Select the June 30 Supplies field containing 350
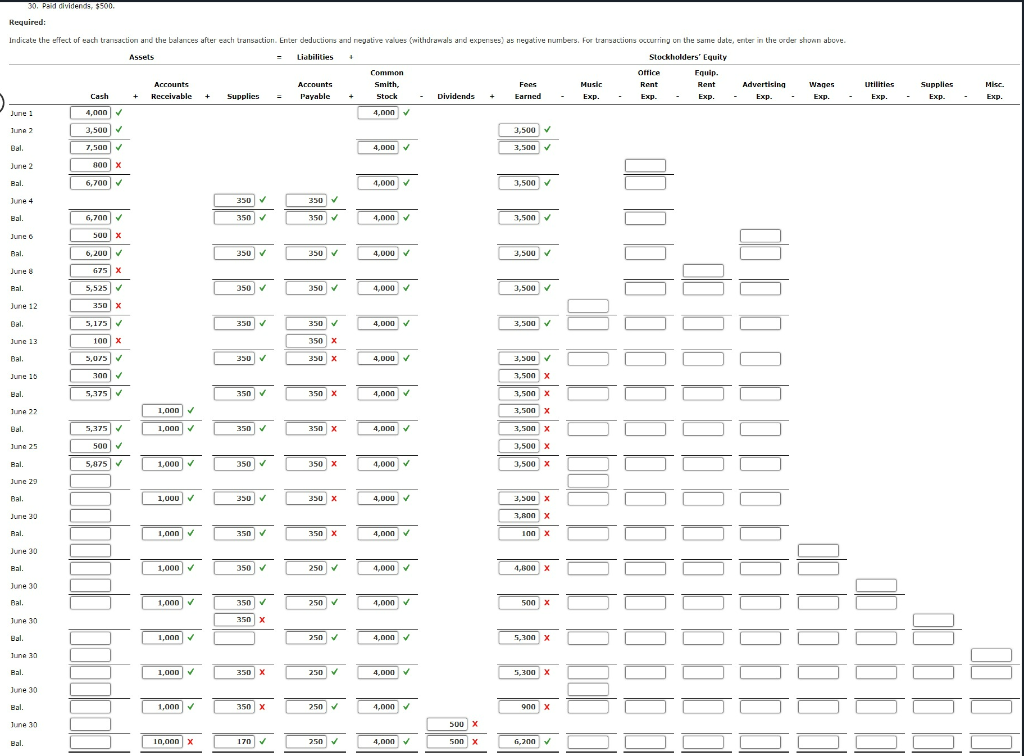Viewport: 1024px width, 756px height. tap(234, 620)
